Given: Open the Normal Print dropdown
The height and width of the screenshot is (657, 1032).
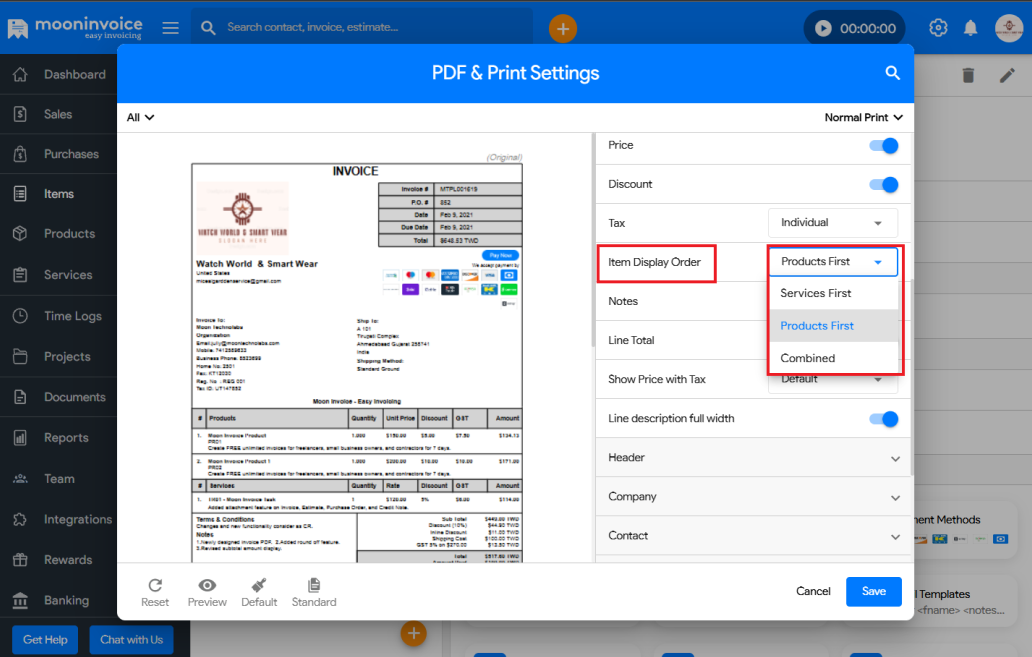Looking at the screenshot, I should [x=863, y=117].
